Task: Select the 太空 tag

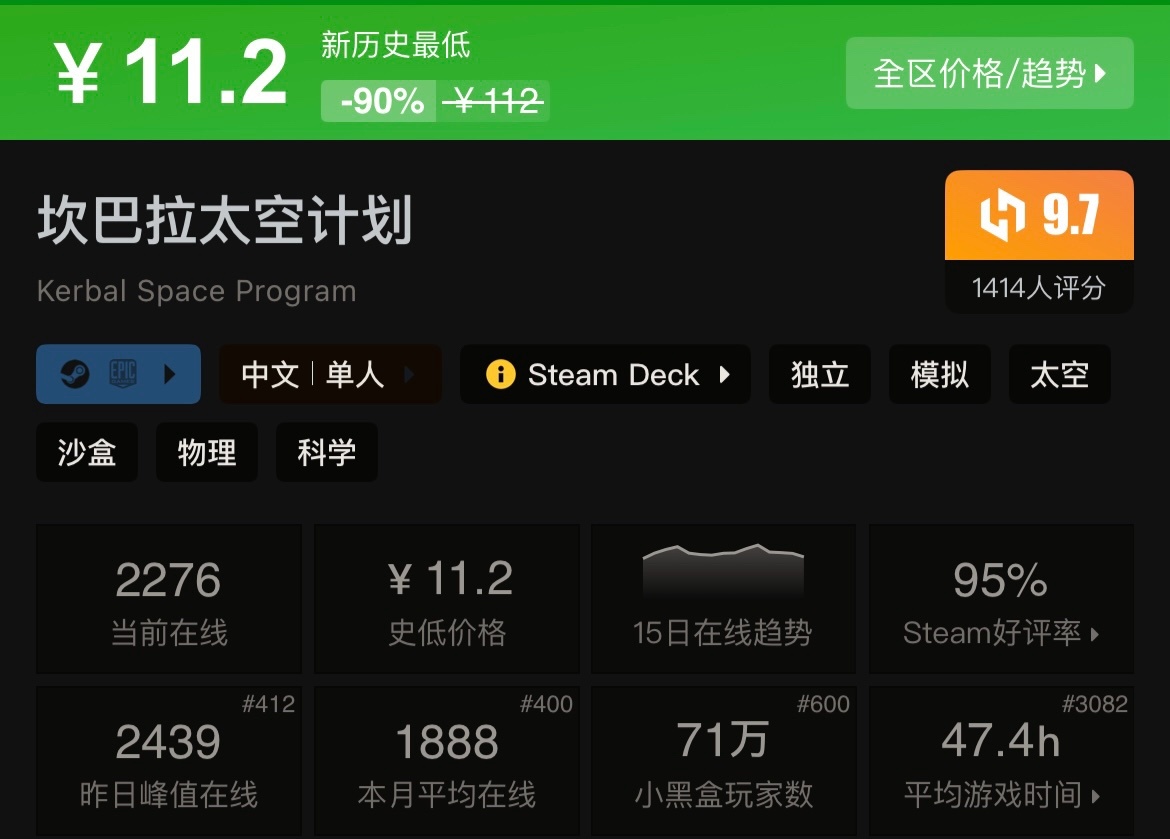Action: (x=1060, y=374)
